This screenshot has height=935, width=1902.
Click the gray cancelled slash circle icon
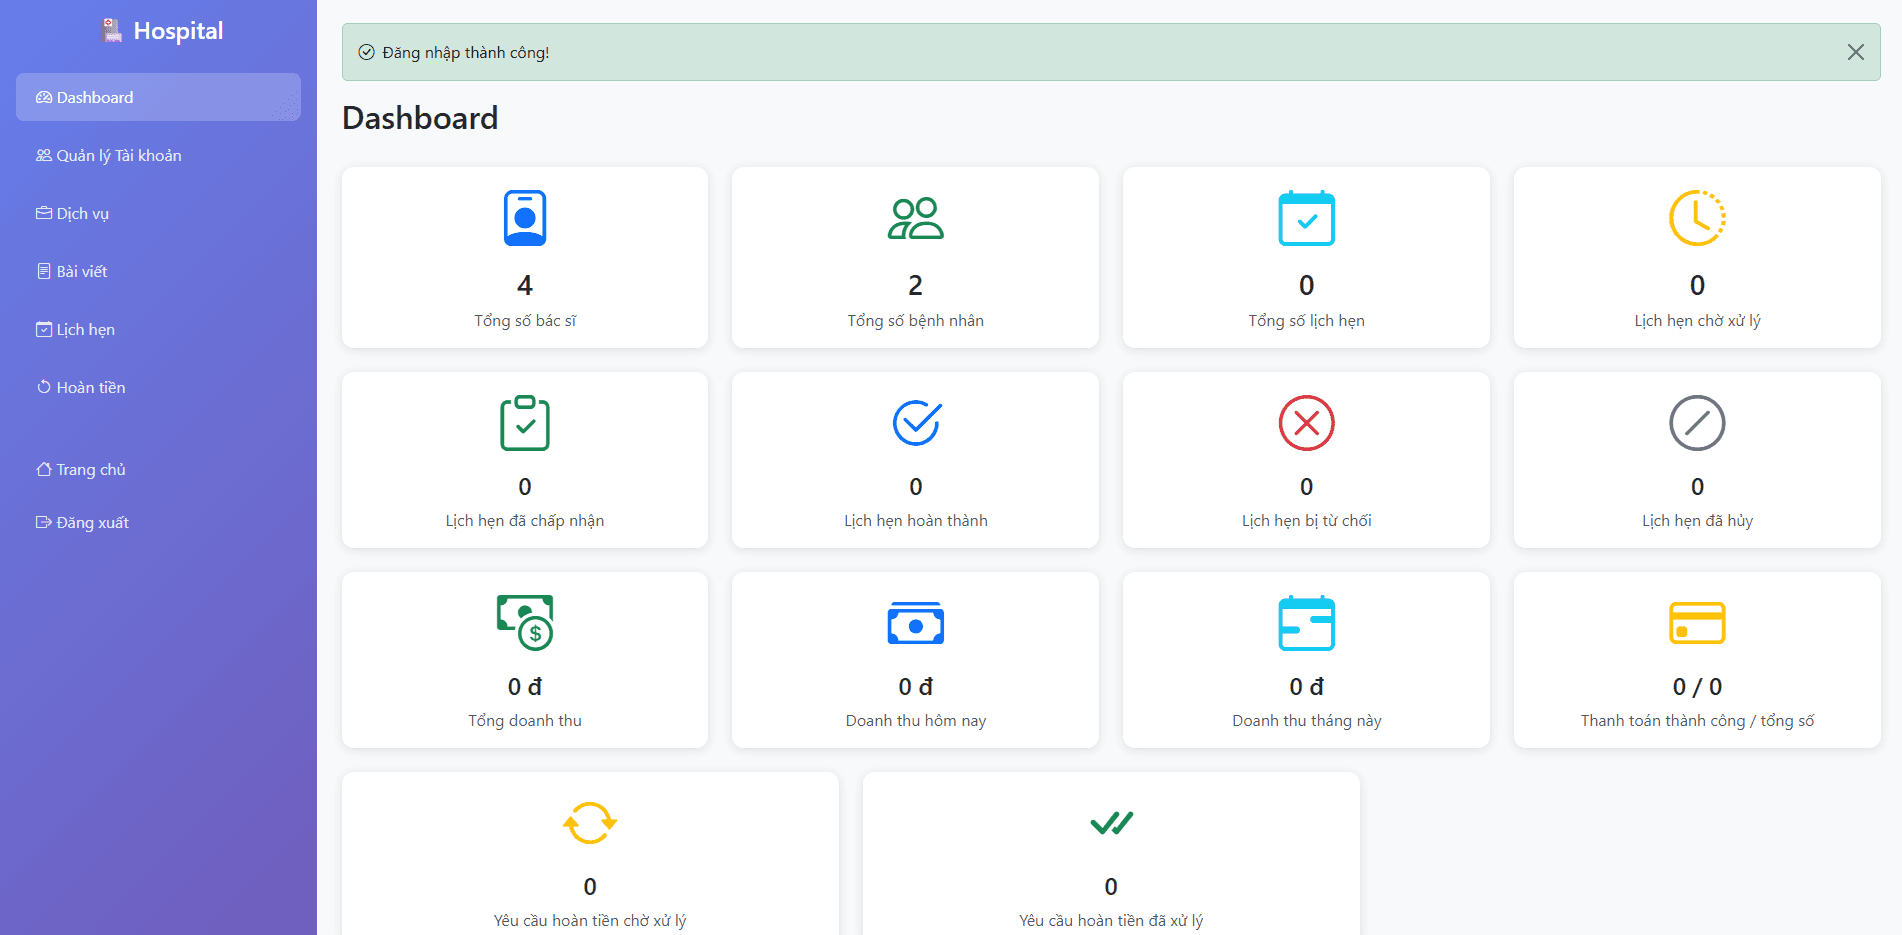[x=1697, y=423]
